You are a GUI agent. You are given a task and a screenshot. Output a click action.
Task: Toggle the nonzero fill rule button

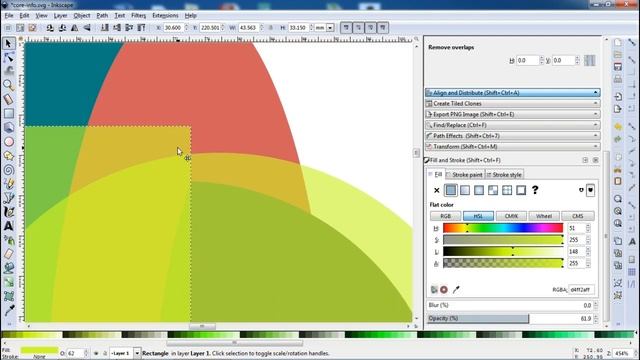click(x=590, y=190)
